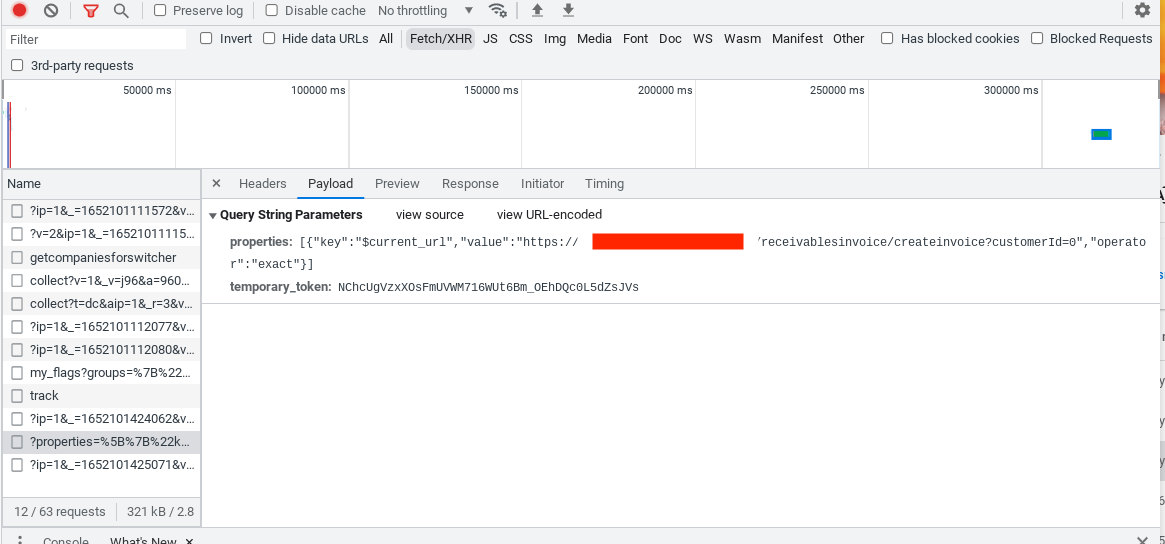
Task: Stop recording network log
Action: [19, 10]
